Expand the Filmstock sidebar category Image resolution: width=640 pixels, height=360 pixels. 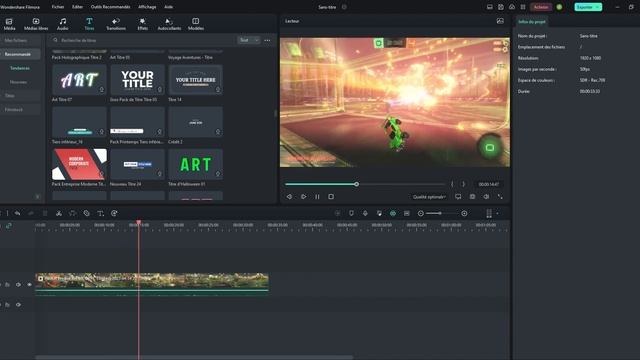pyautogui.click(x=20, y=109)
